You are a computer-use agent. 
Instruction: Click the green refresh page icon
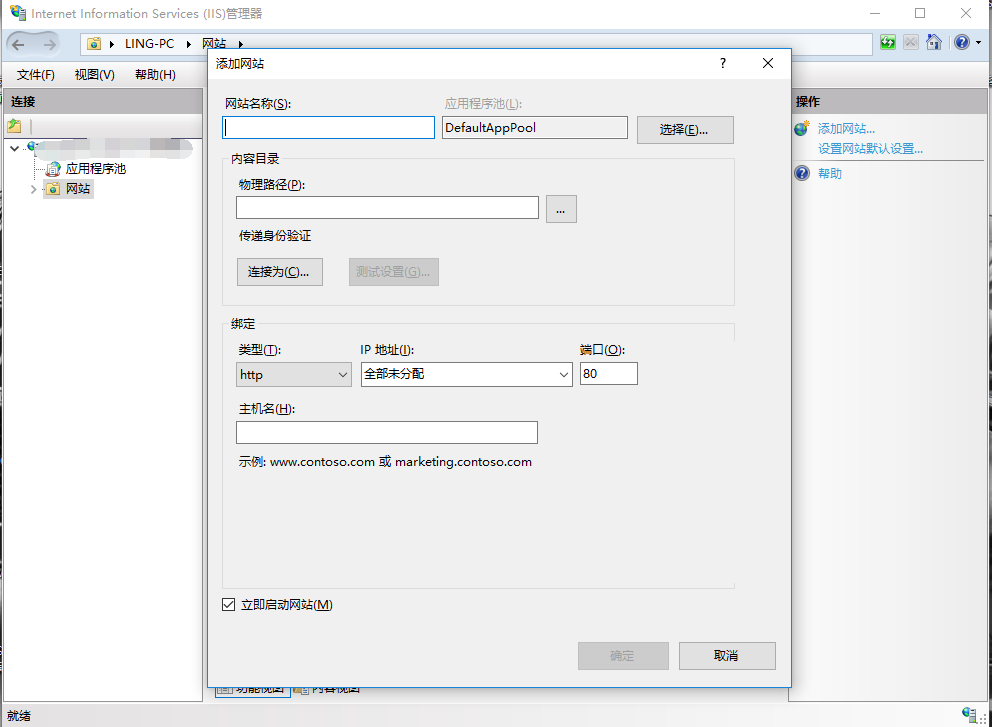pyautogui.click(x=888, y=43)
